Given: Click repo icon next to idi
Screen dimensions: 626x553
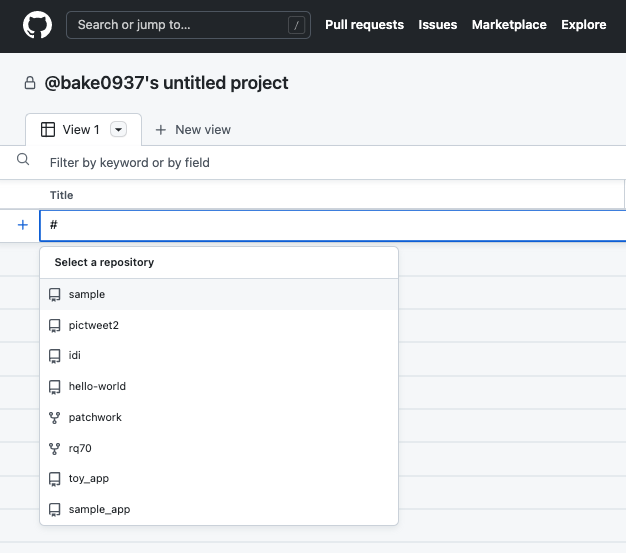Looking at the screenshot, I should (x=54, y=356).
